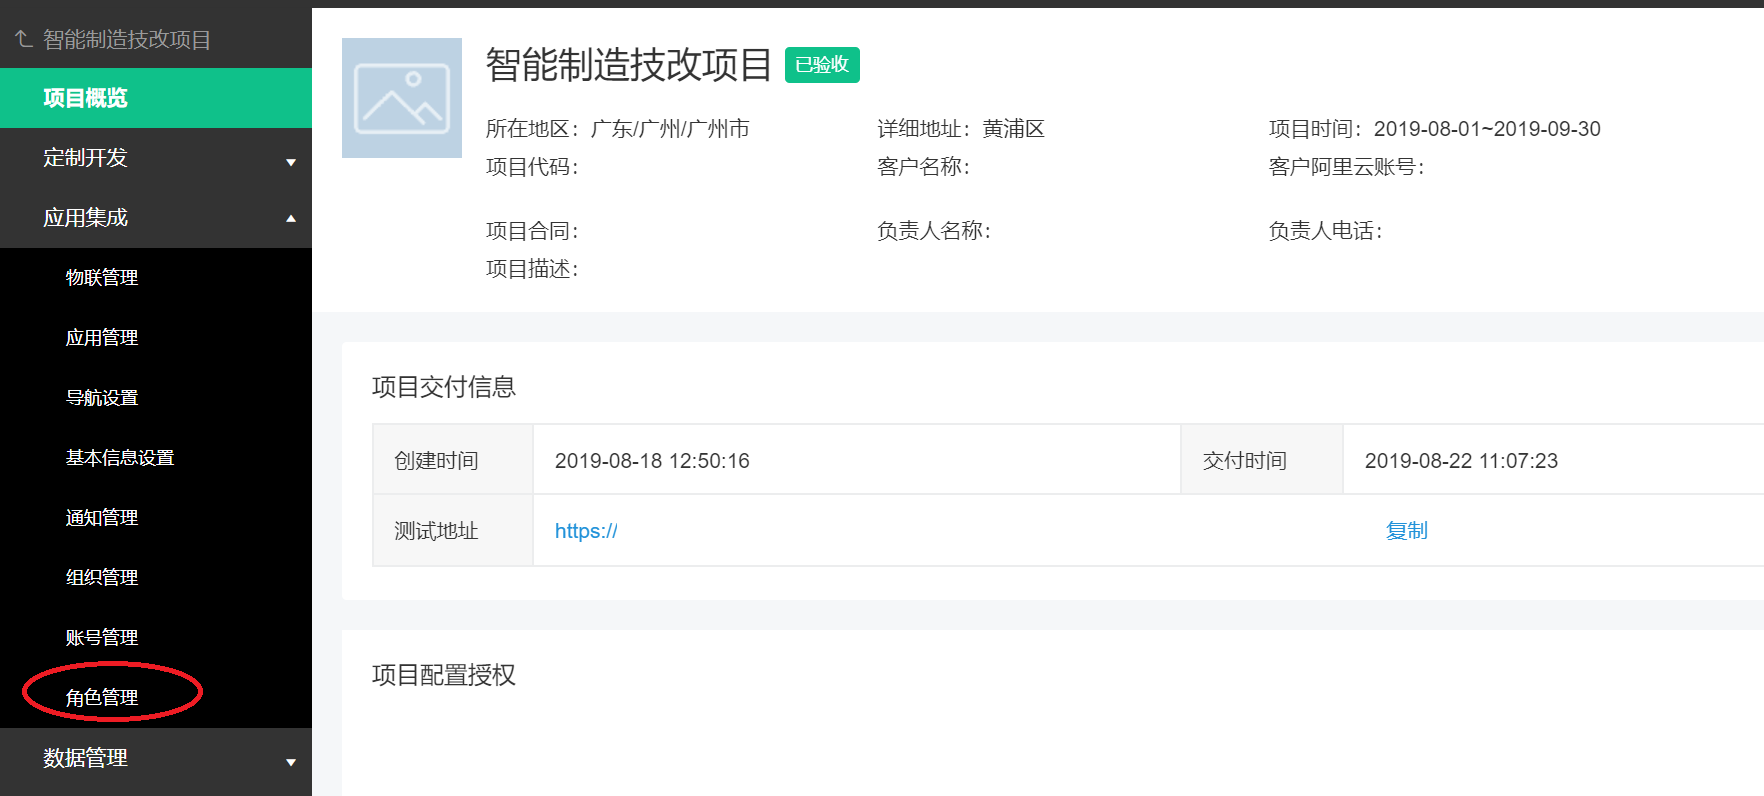Screen dimensions: 1764x796
Task: Open 账号管理 submenu item
Action: 102,638
